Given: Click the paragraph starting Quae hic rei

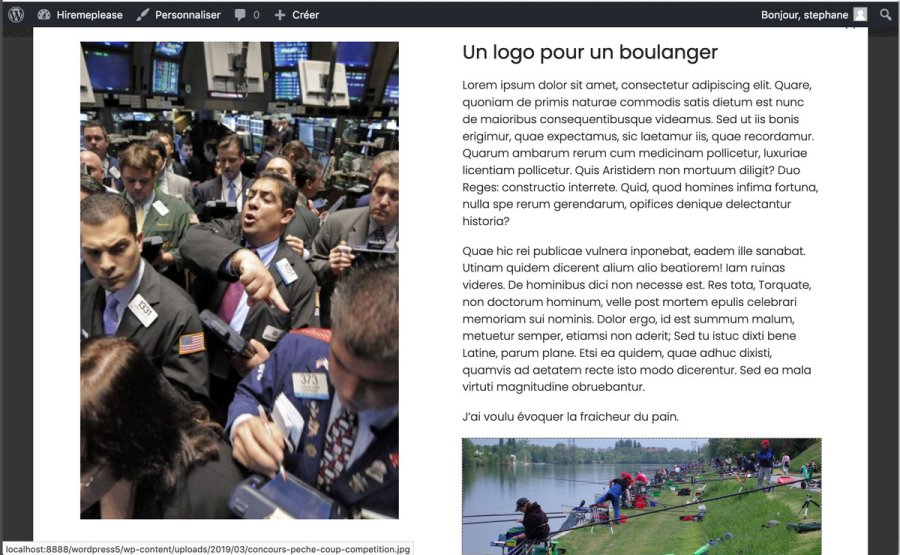Looking at the screenshot, I should [x=640, y=318].
